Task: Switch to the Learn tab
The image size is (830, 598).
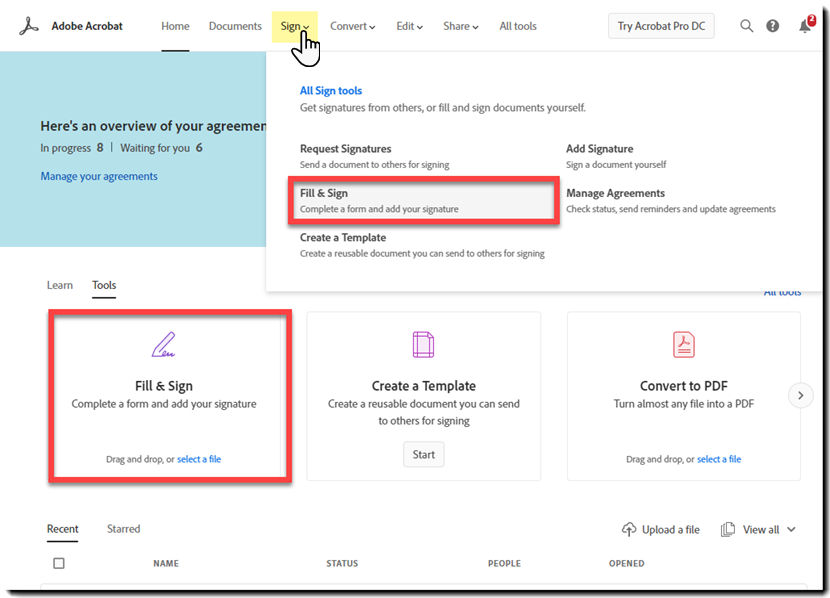Action: click(x=60, y=285)
